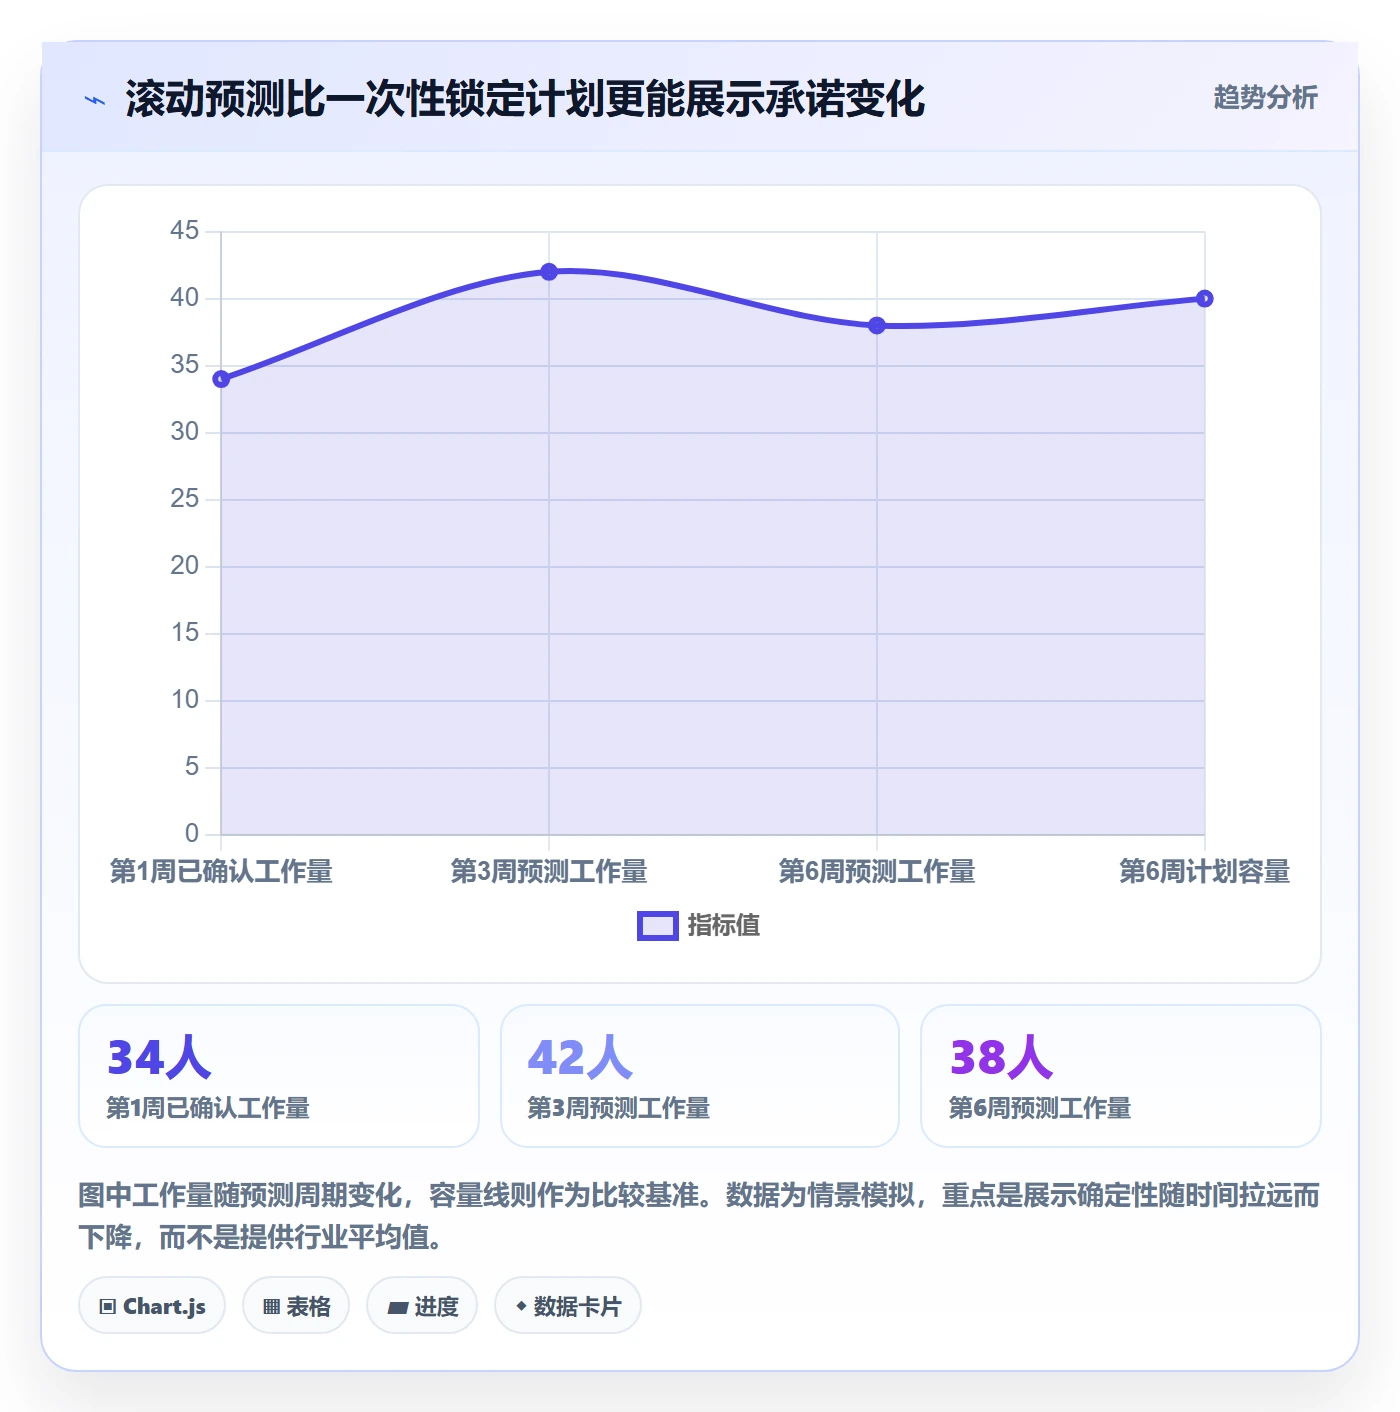Click the chart title 滚动预测比一次性锁定计划
This screenshot has width=1400, height=1412.
pos(525,99)
